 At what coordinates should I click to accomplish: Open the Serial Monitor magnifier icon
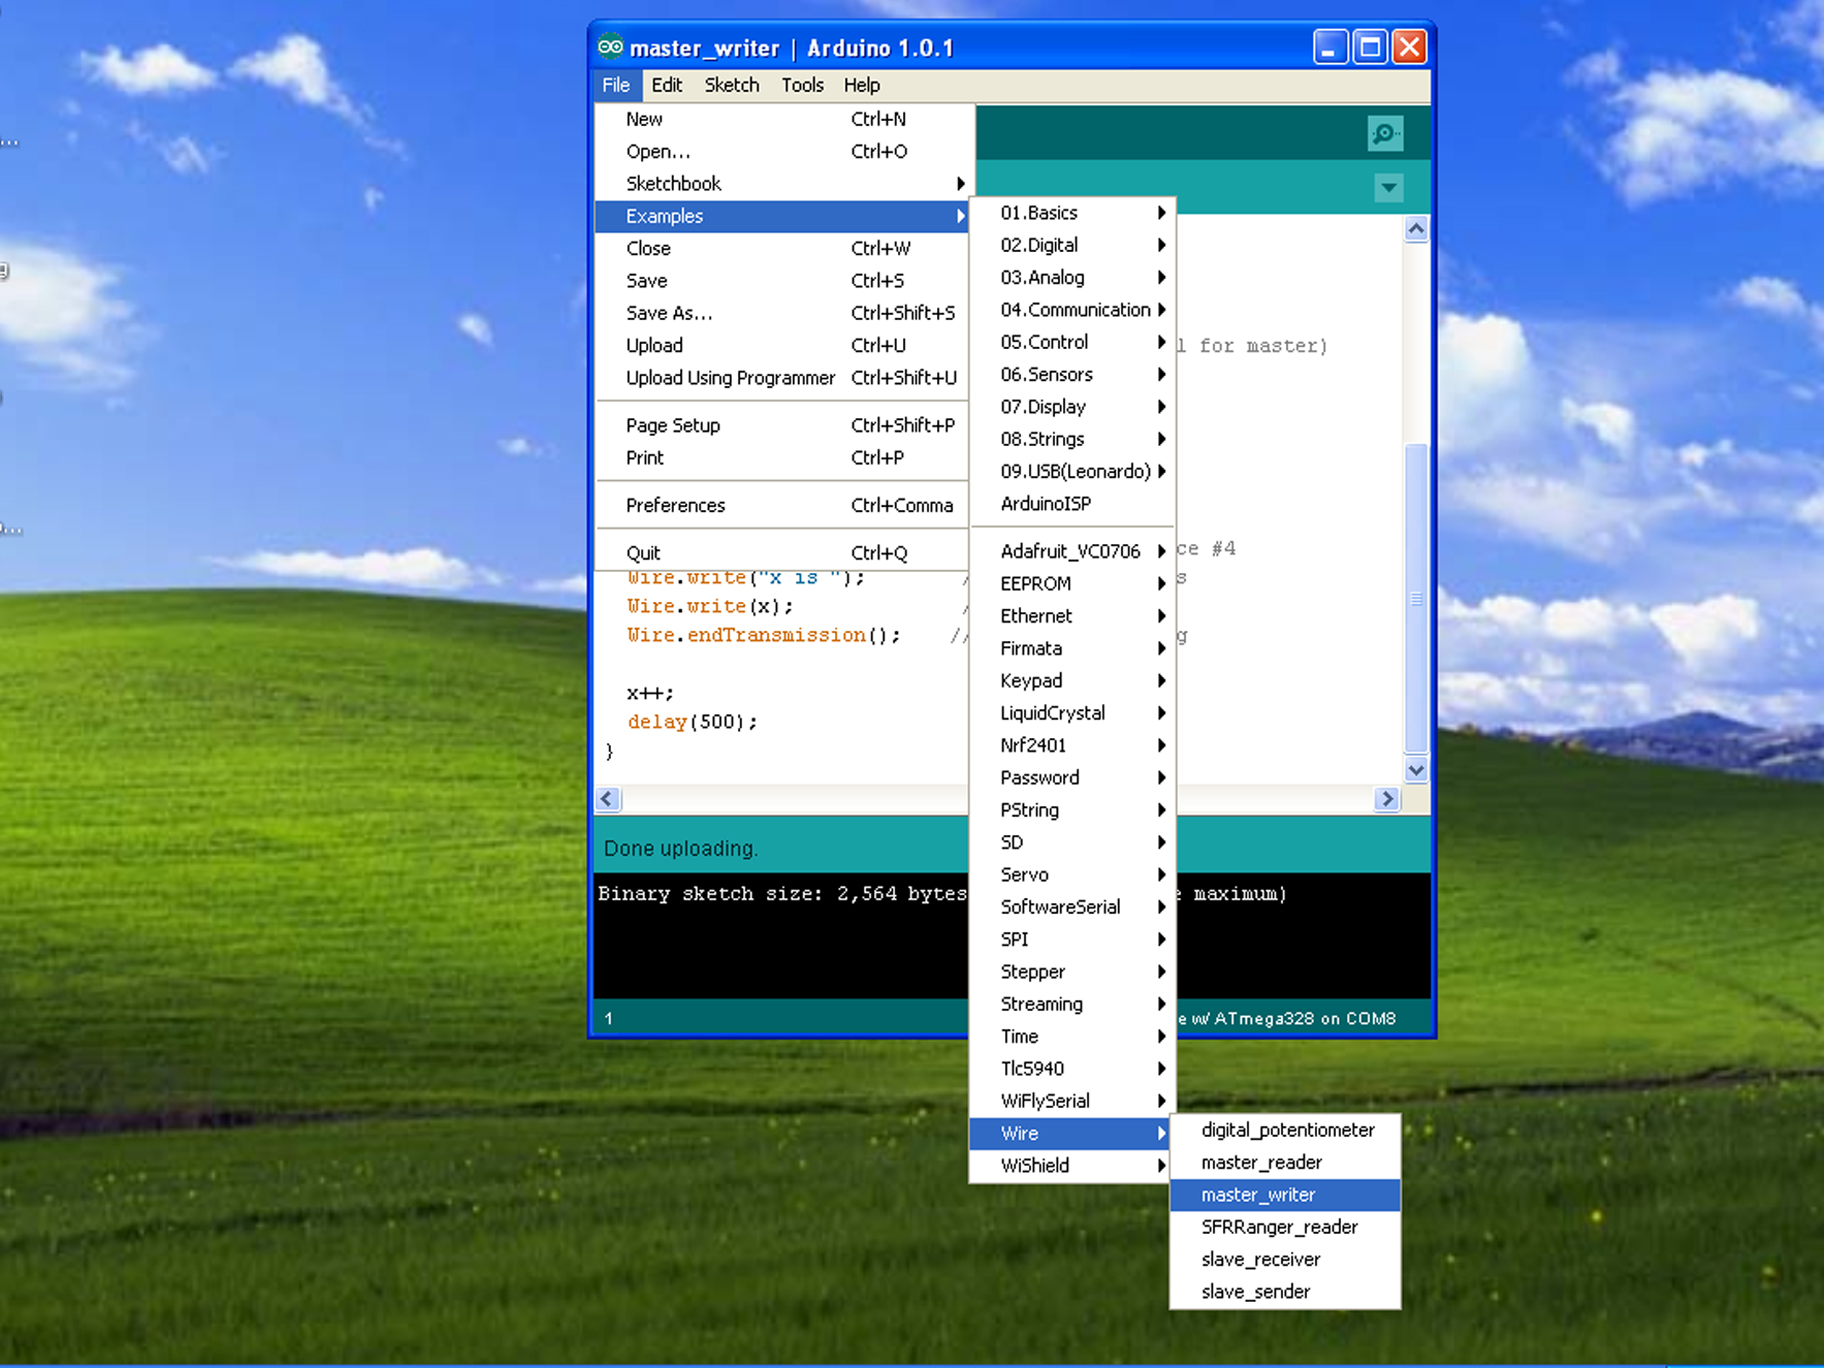(1385, 133)
